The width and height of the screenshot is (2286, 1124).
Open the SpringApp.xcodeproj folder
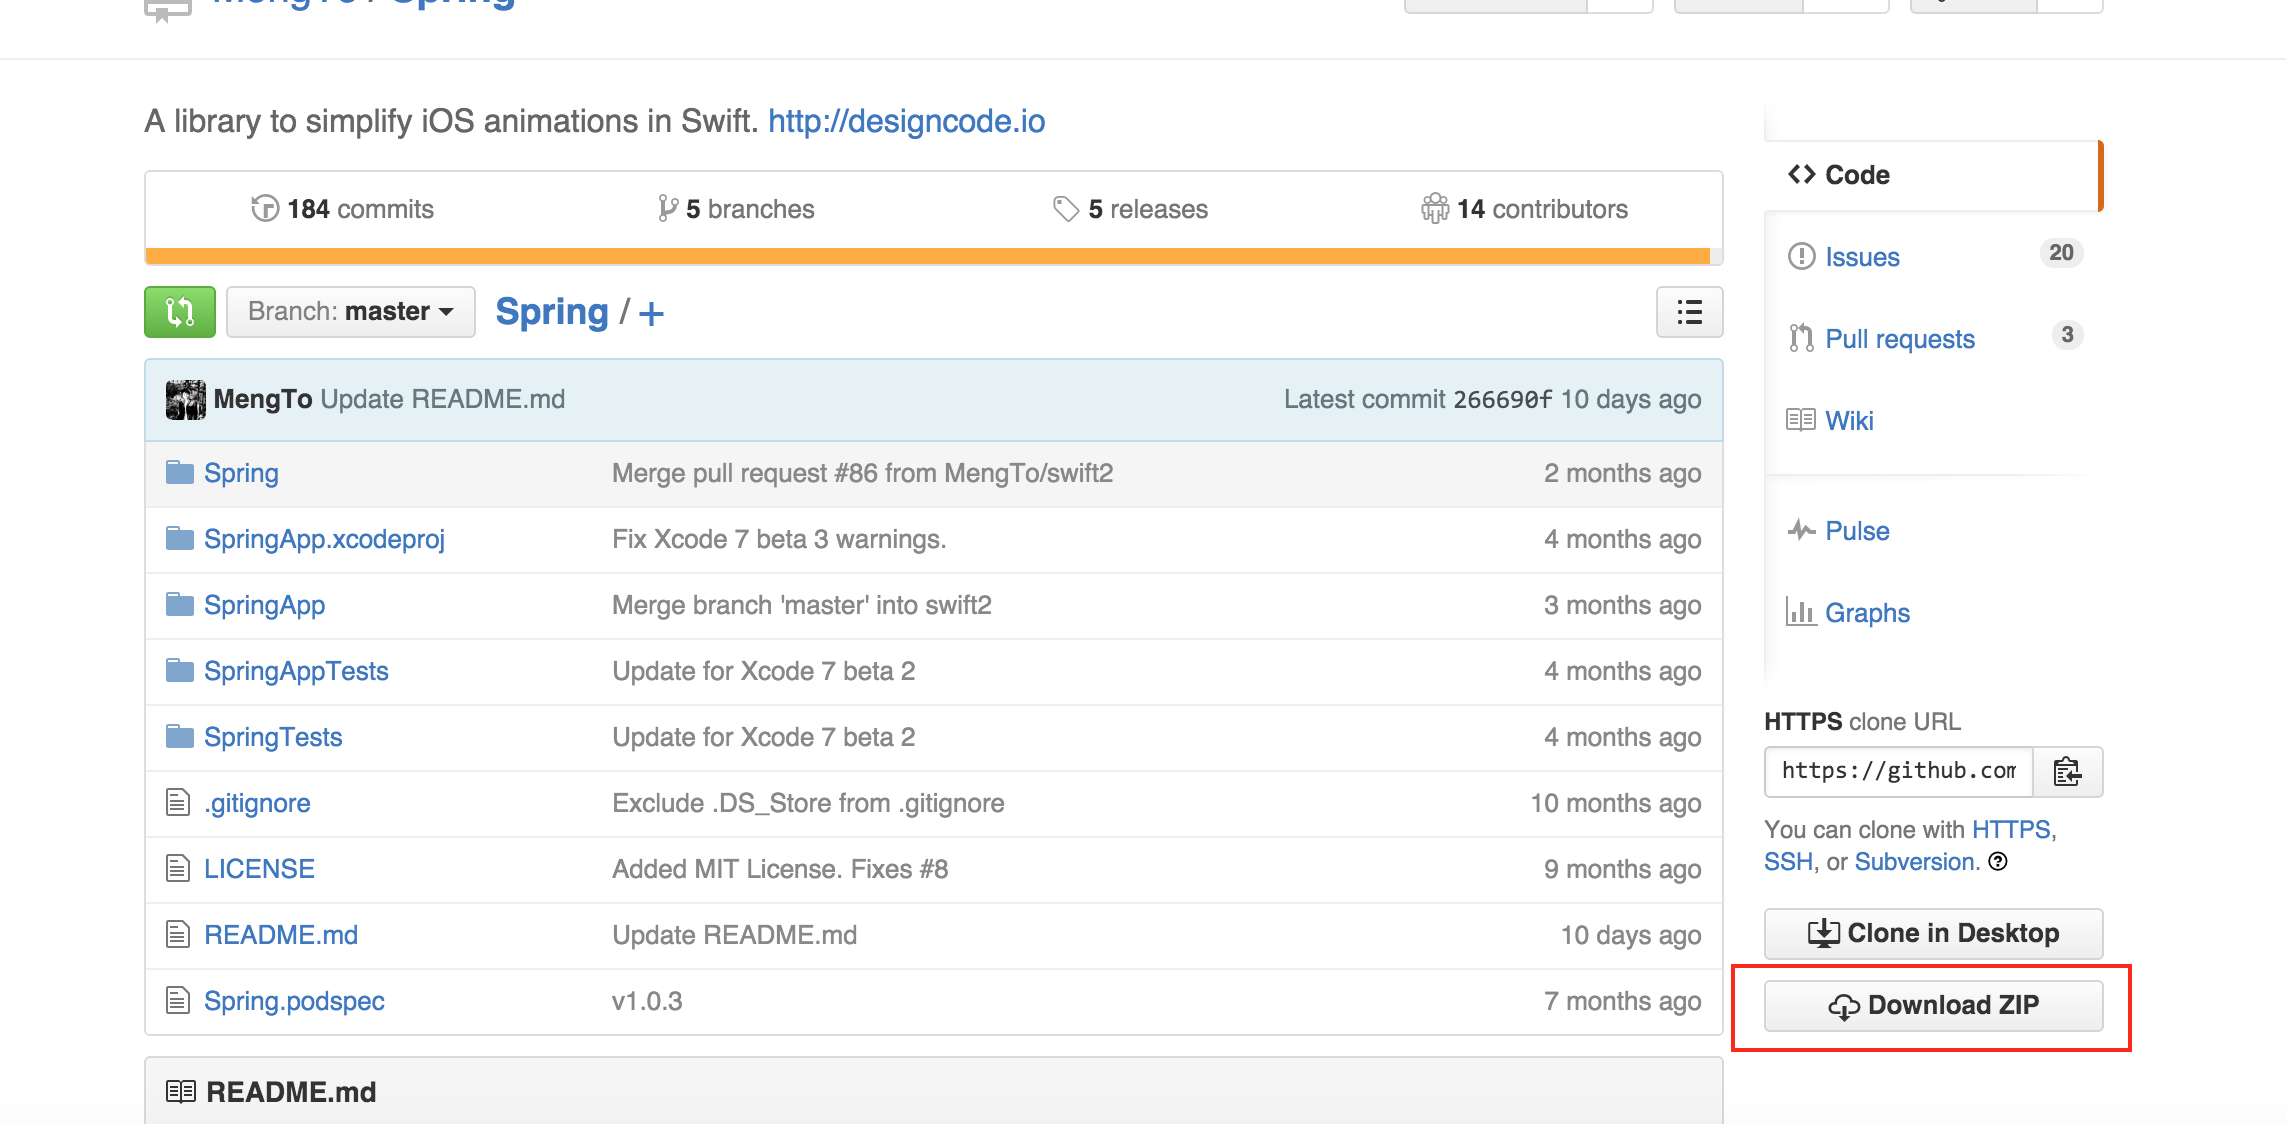pyautogui.click(x=324, y=539)
